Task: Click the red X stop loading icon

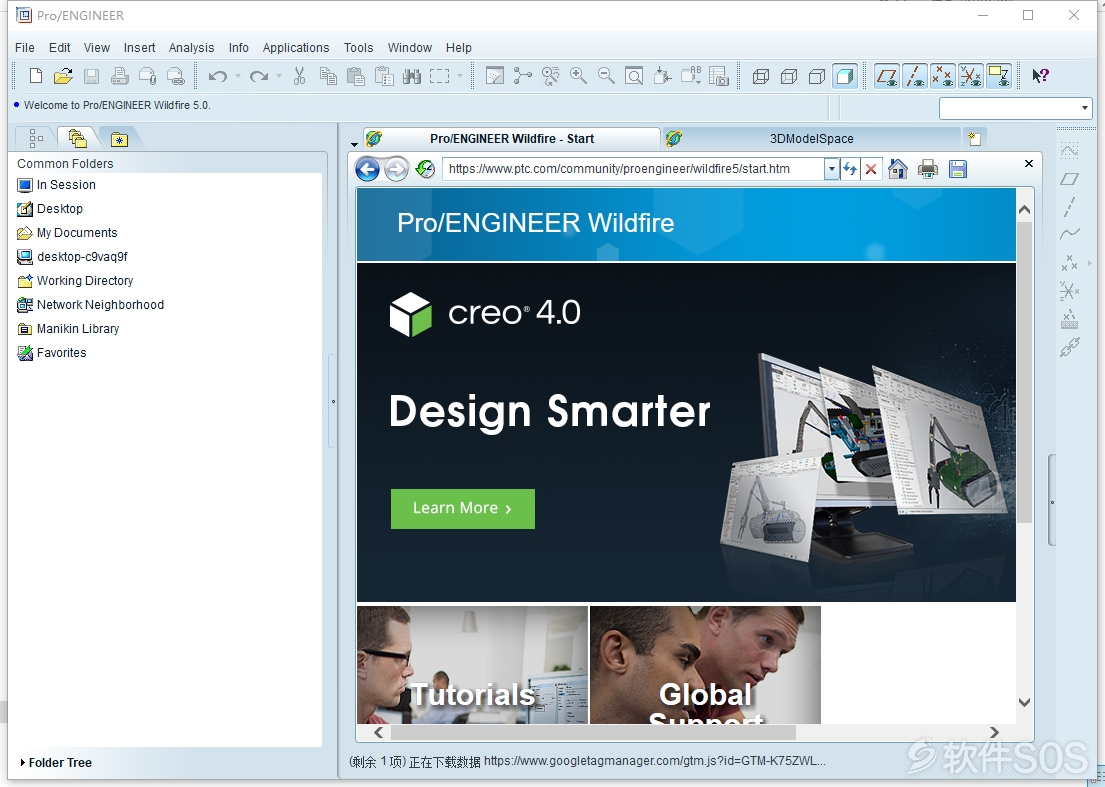Action: (x=871, y=169)
